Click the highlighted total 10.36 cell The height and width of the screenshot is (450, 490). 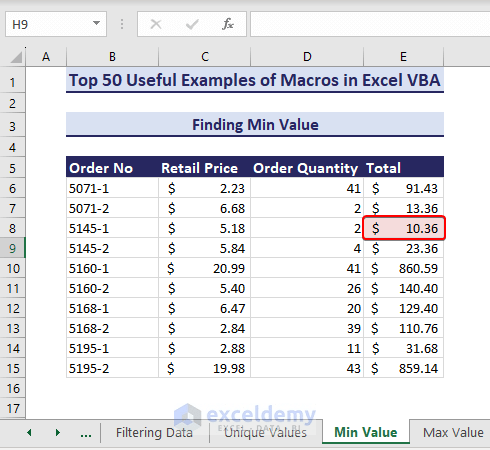404,228
